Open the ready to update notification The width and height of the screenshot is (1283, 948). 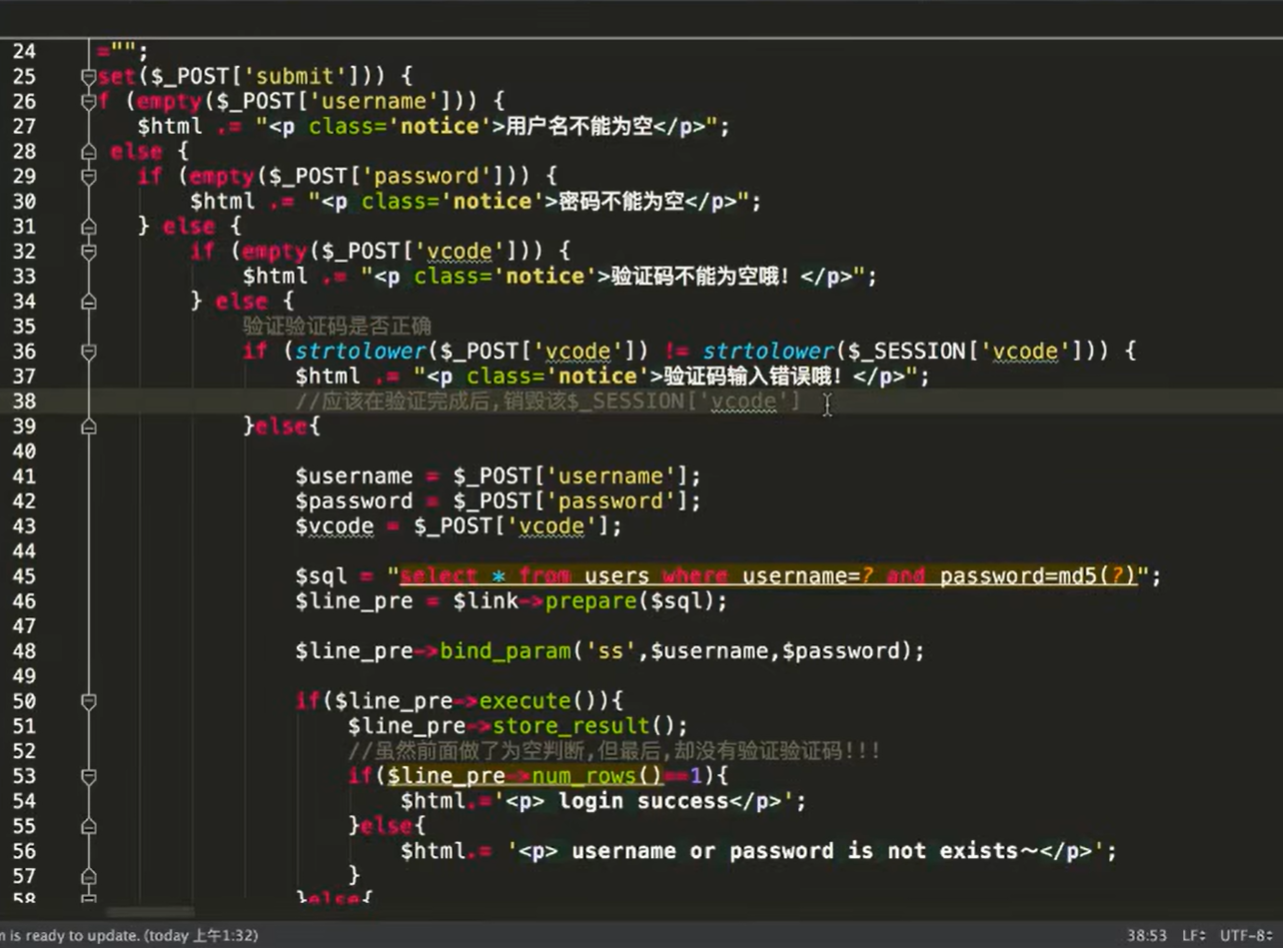pos(129,936)
